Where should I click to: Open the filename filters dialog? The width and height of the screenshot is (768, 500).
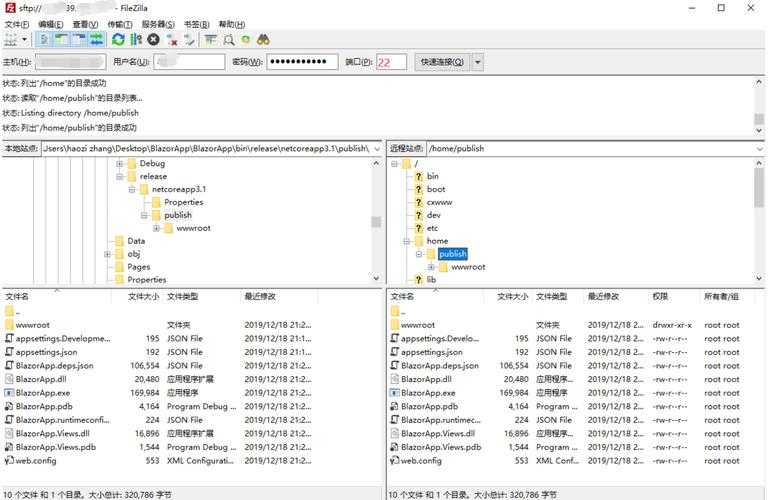coord(211,40)
